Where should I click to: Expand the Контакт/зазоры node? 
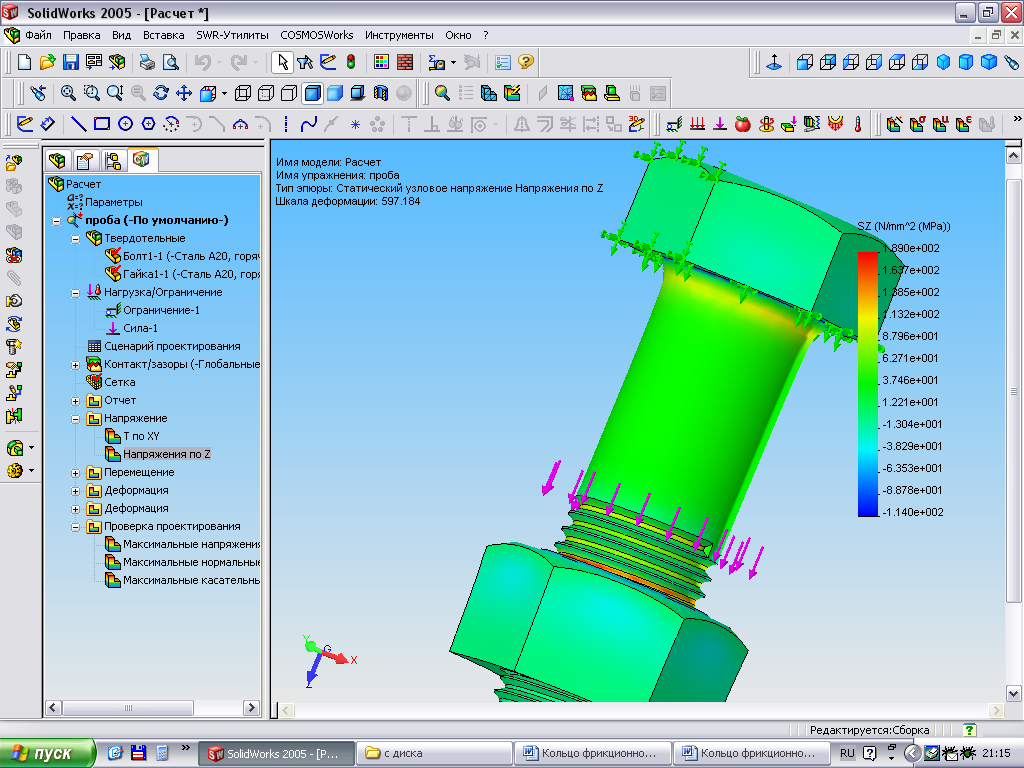(x=76, y=365)
